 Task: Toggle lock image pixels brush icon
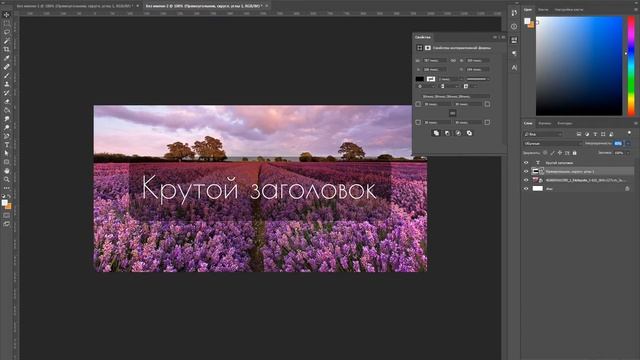coord(552,153)
